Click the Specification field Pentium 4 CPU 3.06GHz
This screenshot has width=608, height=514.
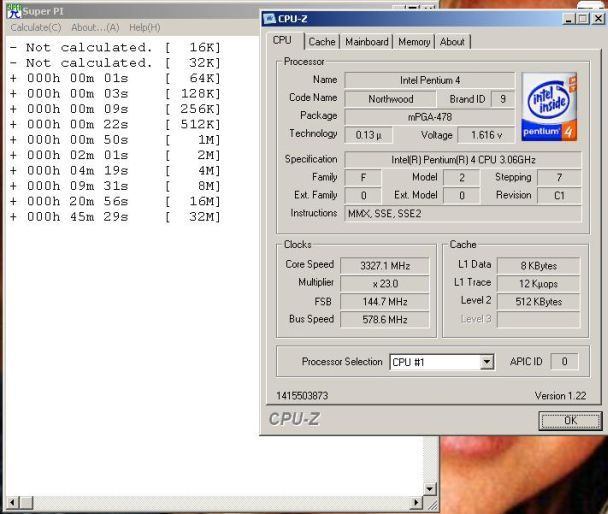pos(463,159)
